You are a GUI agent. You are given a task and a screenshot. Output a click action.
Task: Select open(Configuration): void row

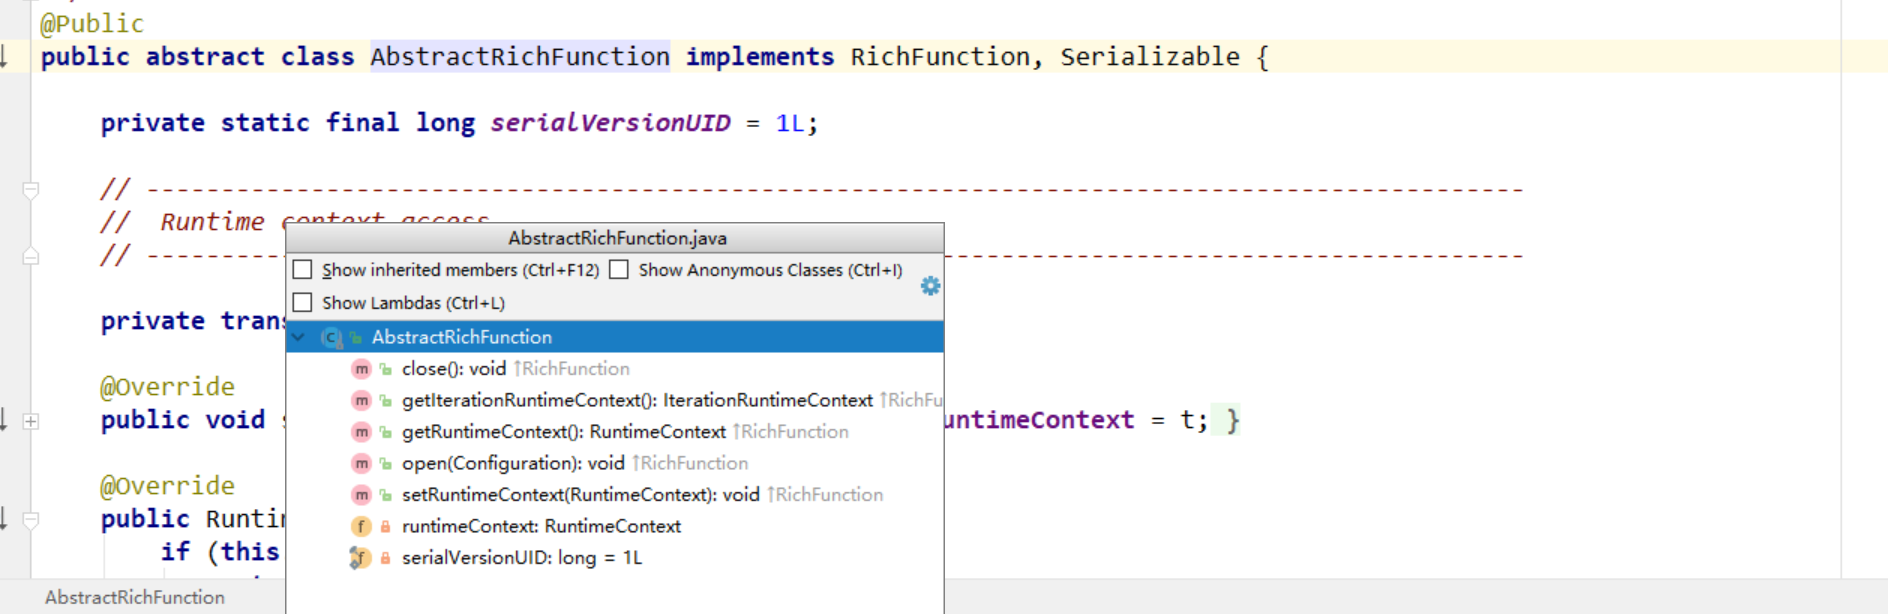click(x=614, y=463)
